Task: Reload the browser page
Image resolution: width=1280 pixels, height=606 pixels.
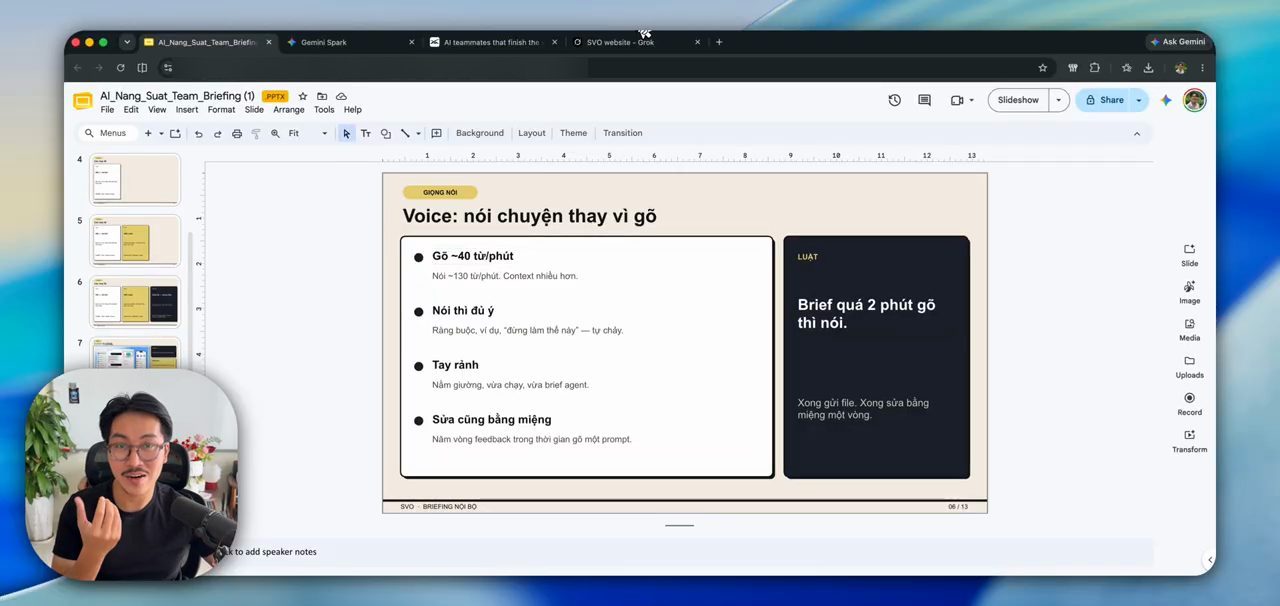Action: pos(120,68)
